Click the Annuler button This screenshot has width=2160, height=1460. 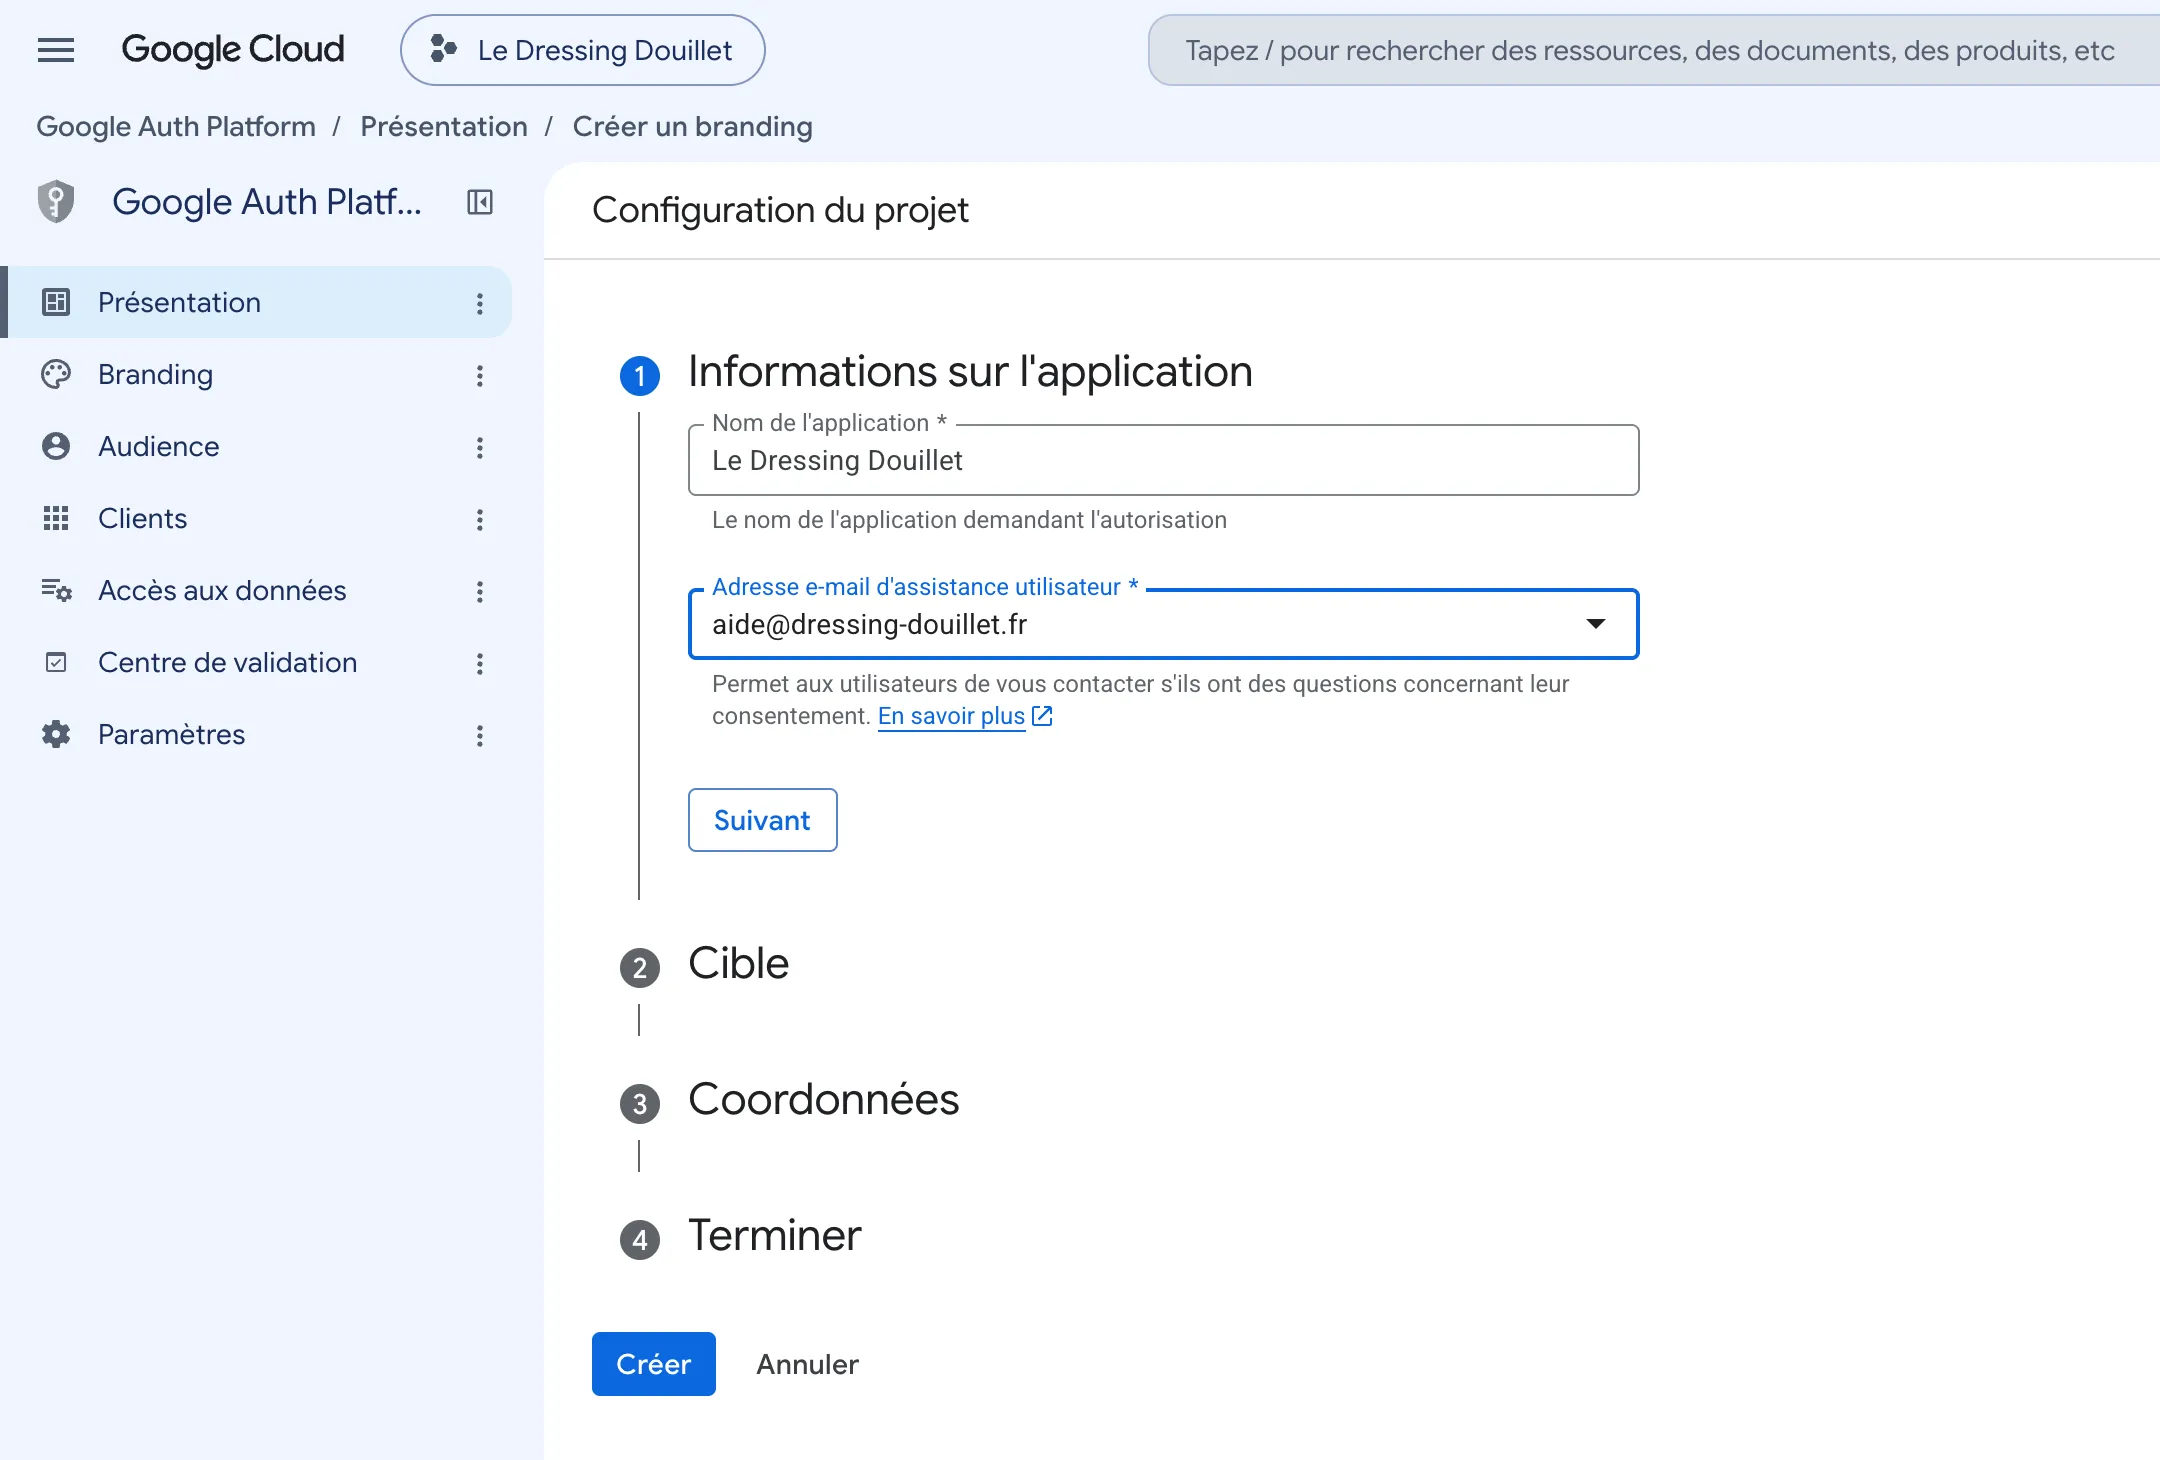click(808, 1364)
